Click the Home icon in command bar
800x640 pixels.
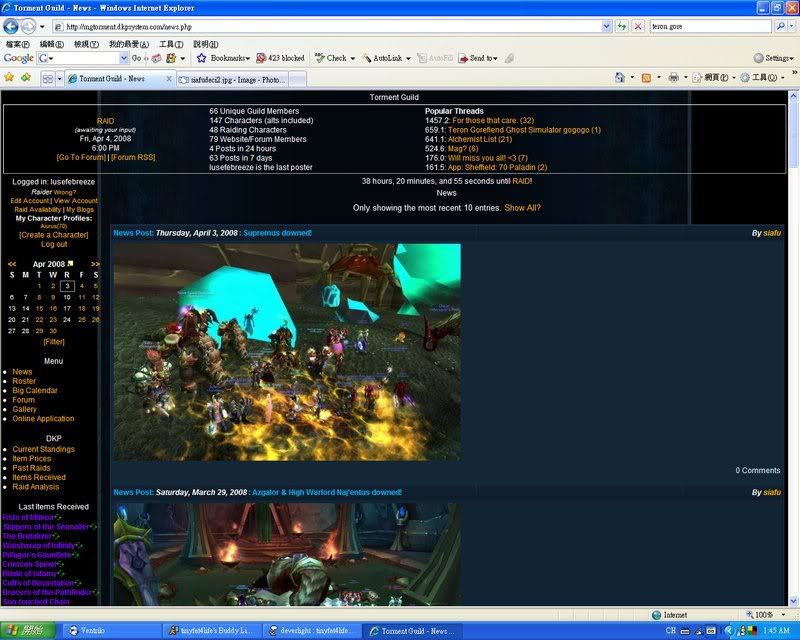619,78
